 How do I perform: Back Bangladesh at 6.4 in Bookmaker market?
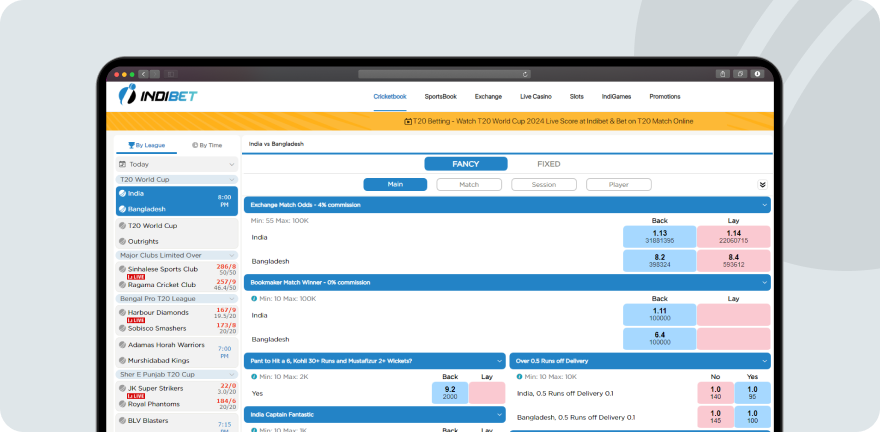(x=659, y=339)
